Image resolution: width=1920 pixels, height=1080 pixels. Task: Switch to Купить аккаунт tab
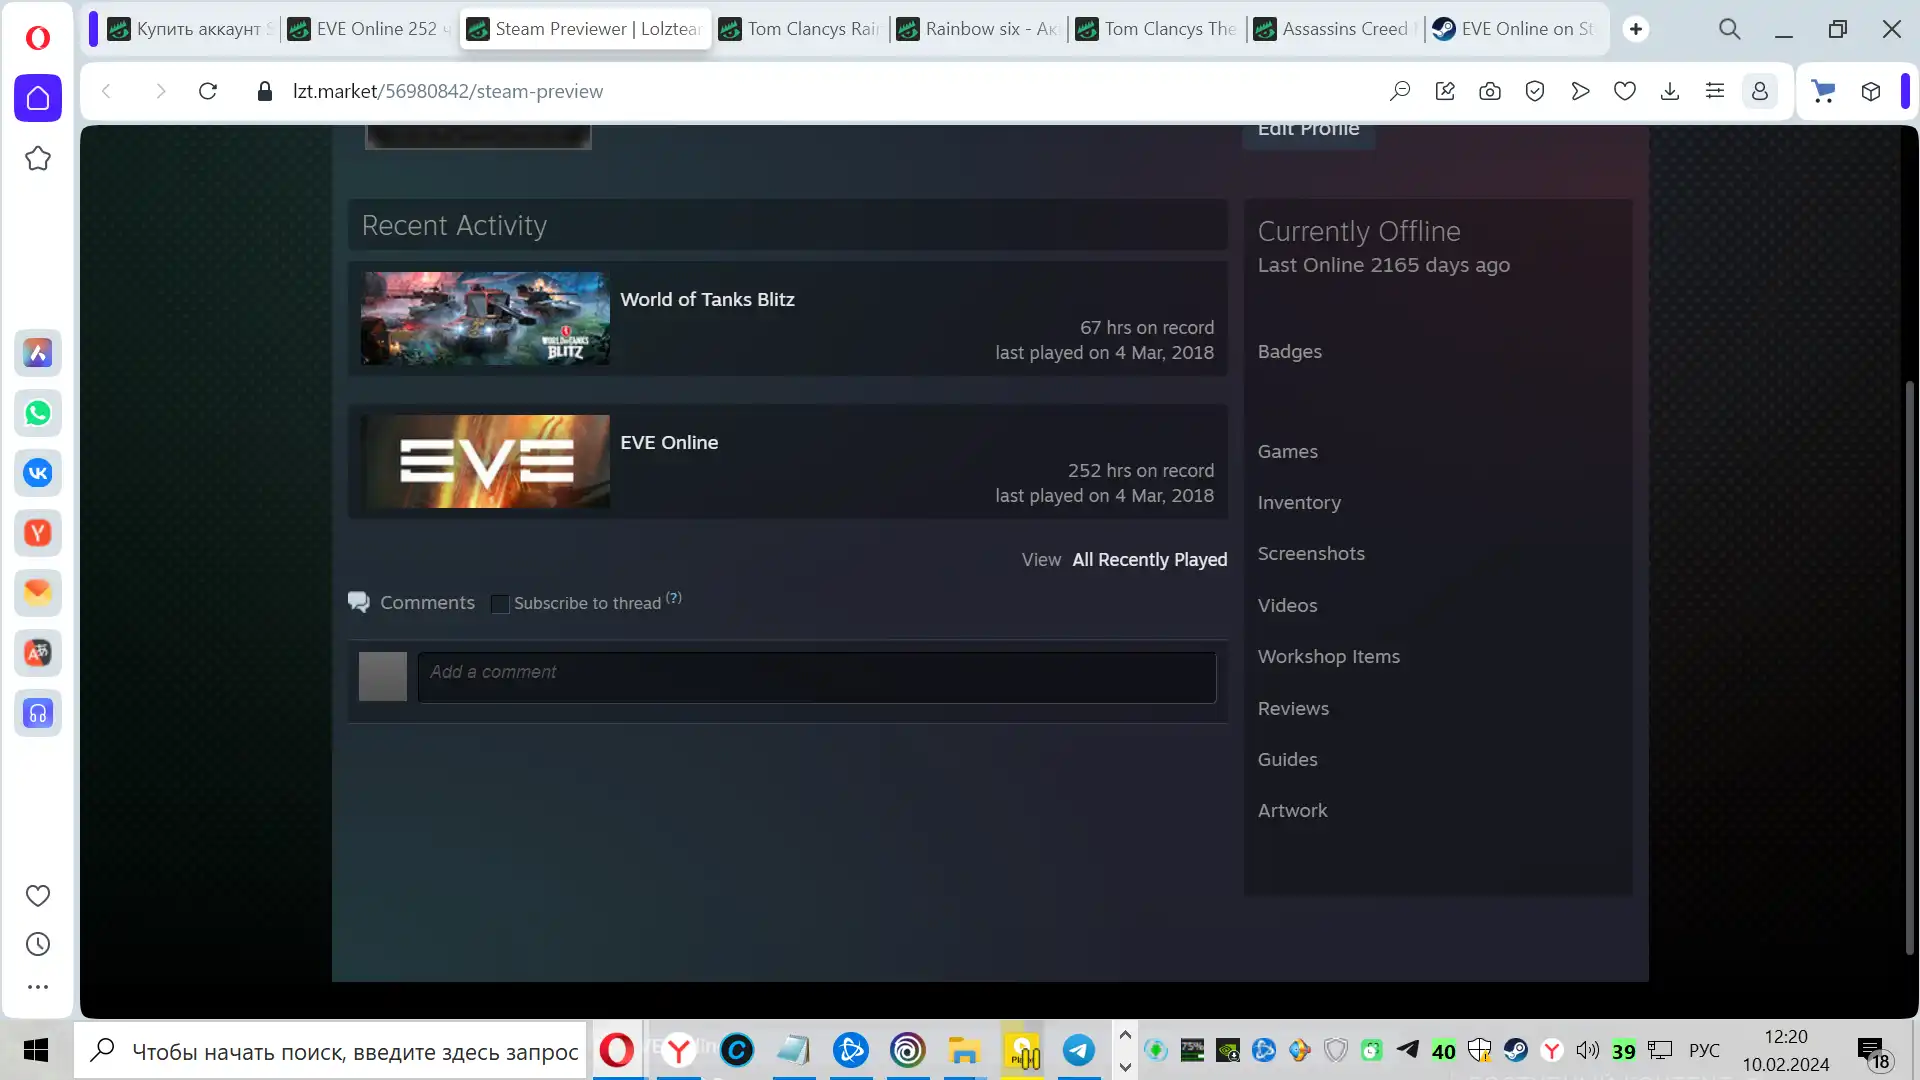tap(190, 29)
